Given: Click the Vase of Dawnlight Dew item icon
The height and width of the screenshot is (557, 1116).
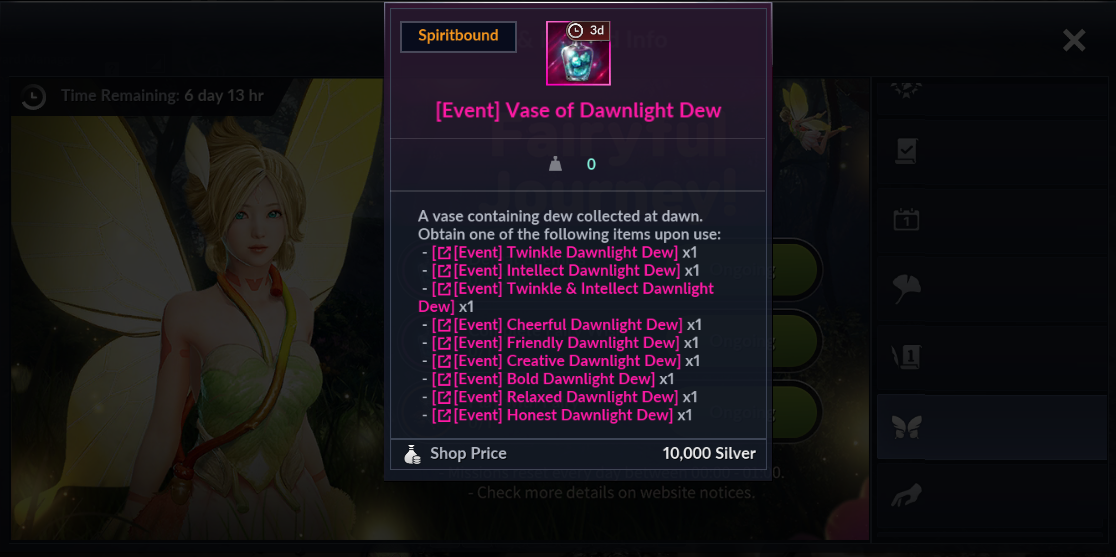Looking at the screenshot, I should tap(578, 53).
